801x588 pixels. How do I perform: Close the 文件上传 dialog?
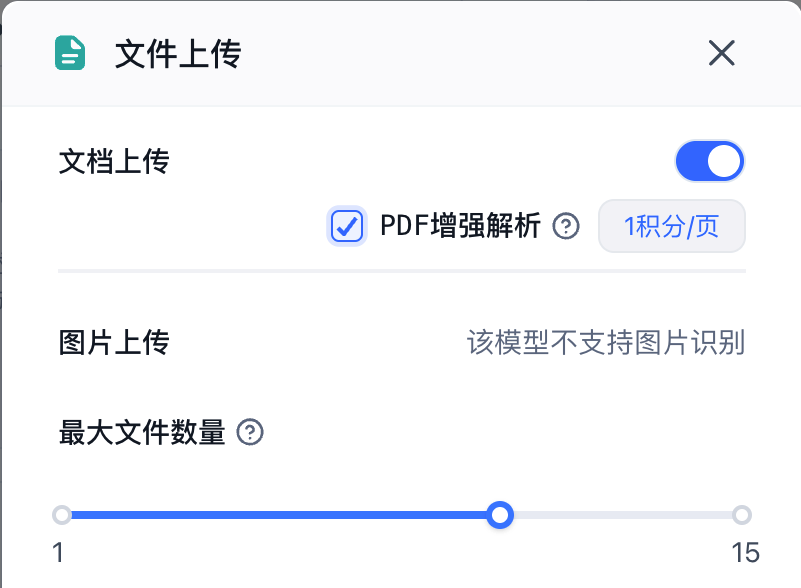[x=722, y=53]
